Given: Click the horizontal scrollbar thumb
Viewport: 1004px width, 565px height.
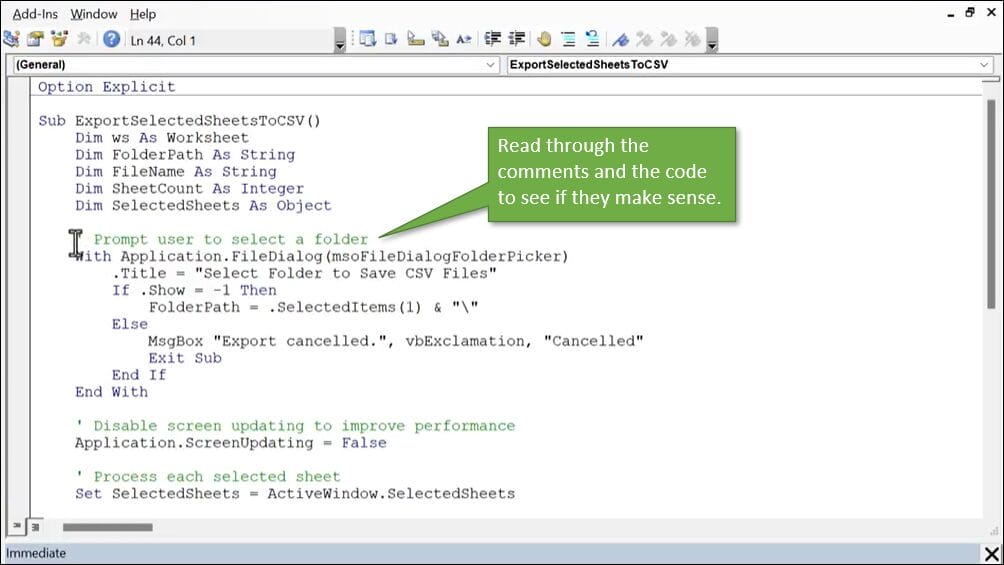Looking at the screenshot, I should tap(107, 527).
